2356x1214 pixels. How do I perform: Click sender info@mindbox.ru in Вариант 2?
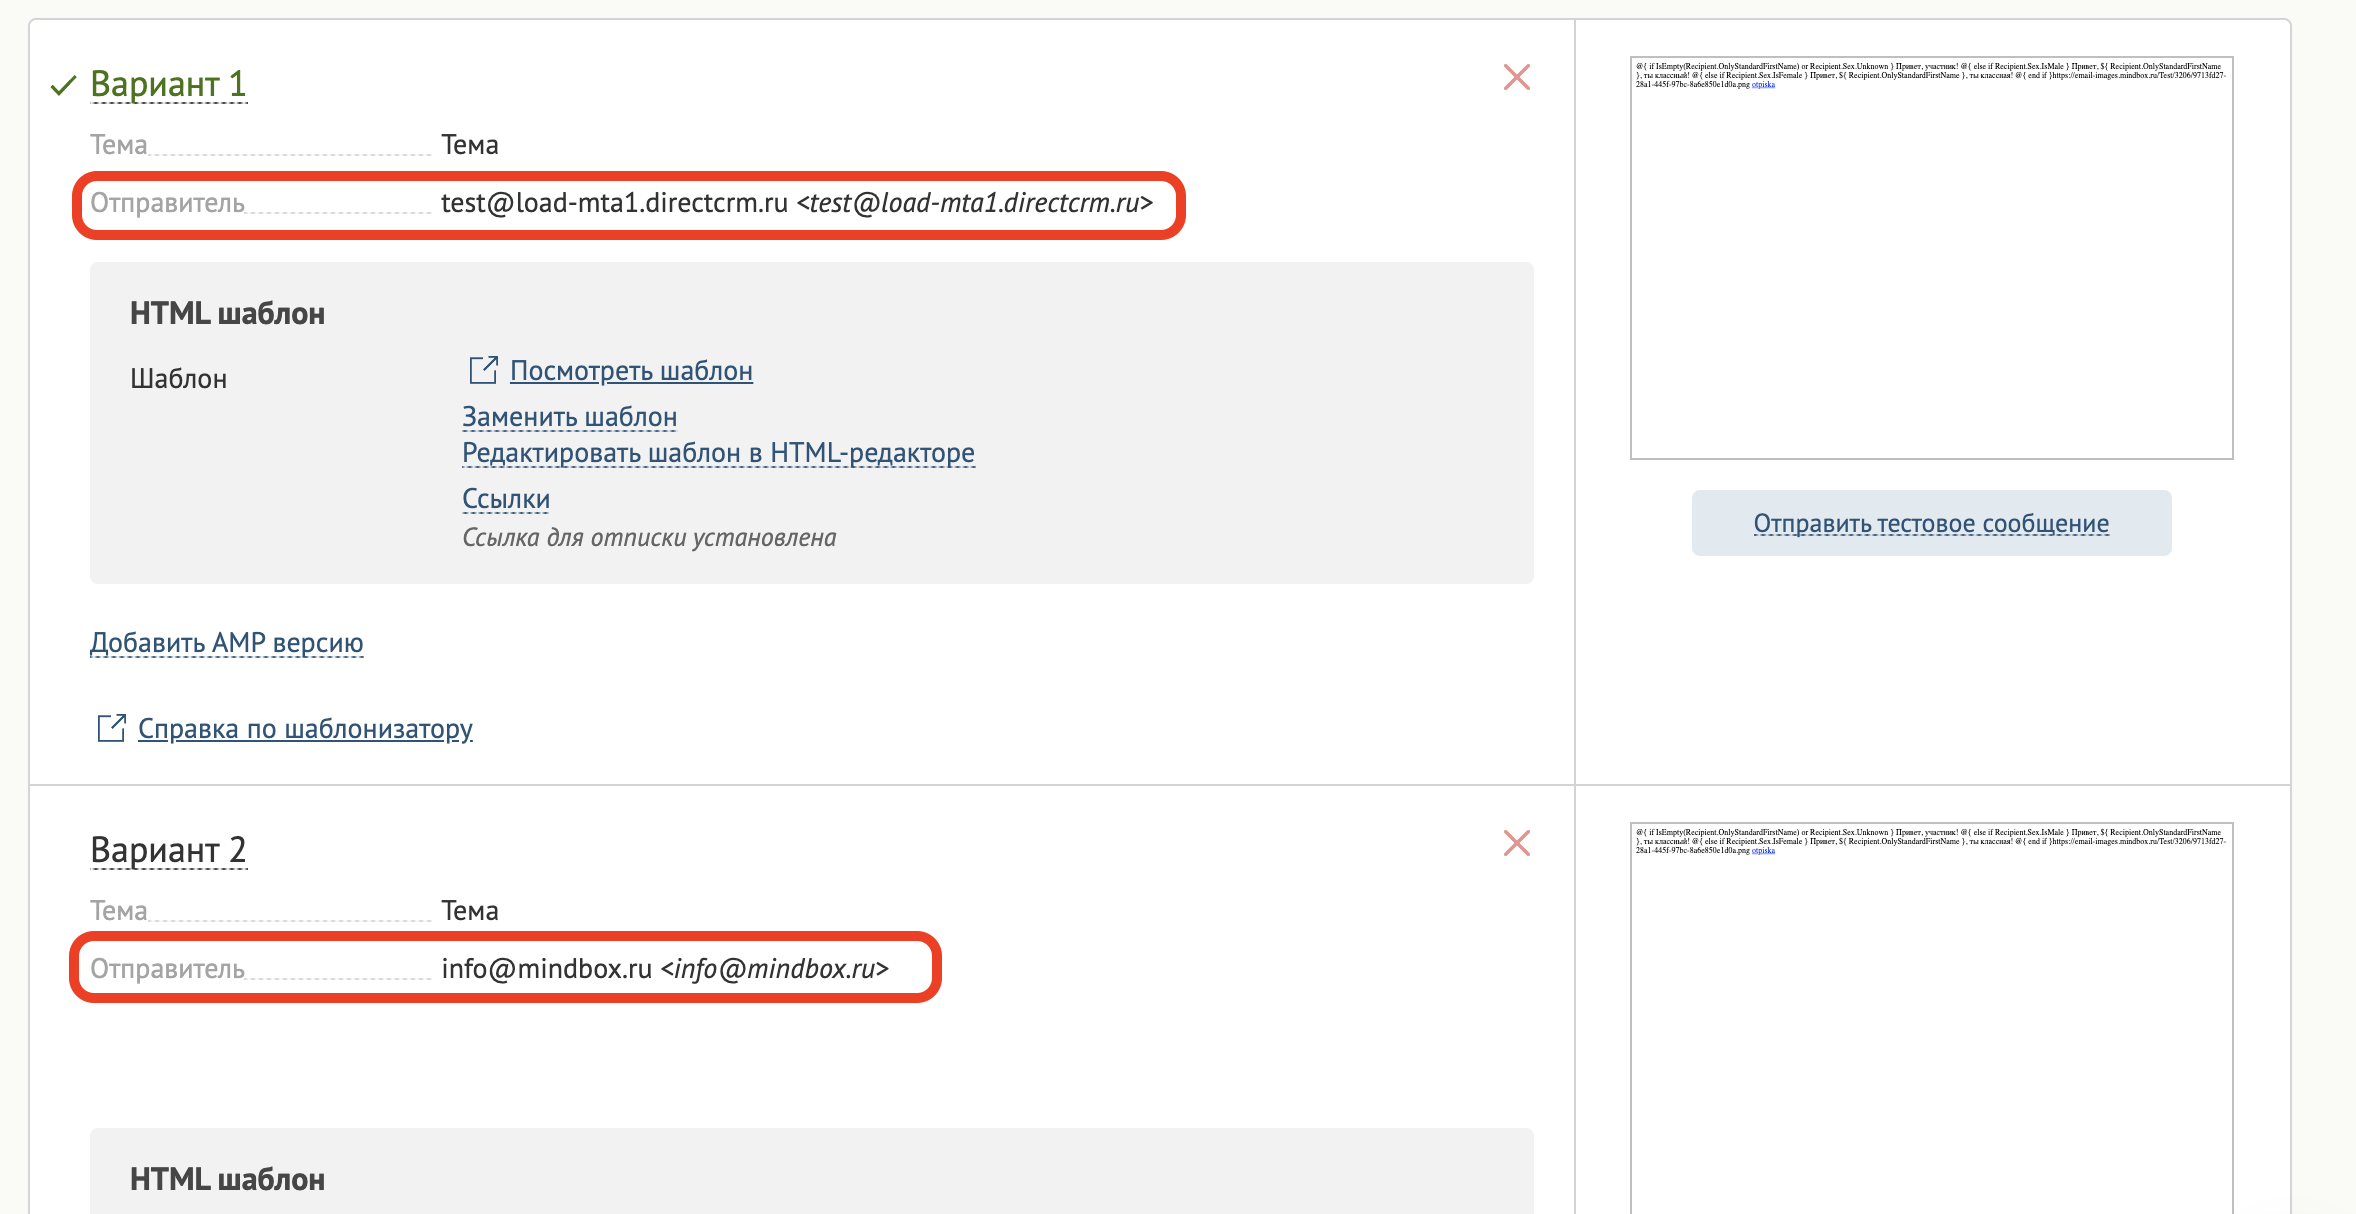click(x=665, y=969)
